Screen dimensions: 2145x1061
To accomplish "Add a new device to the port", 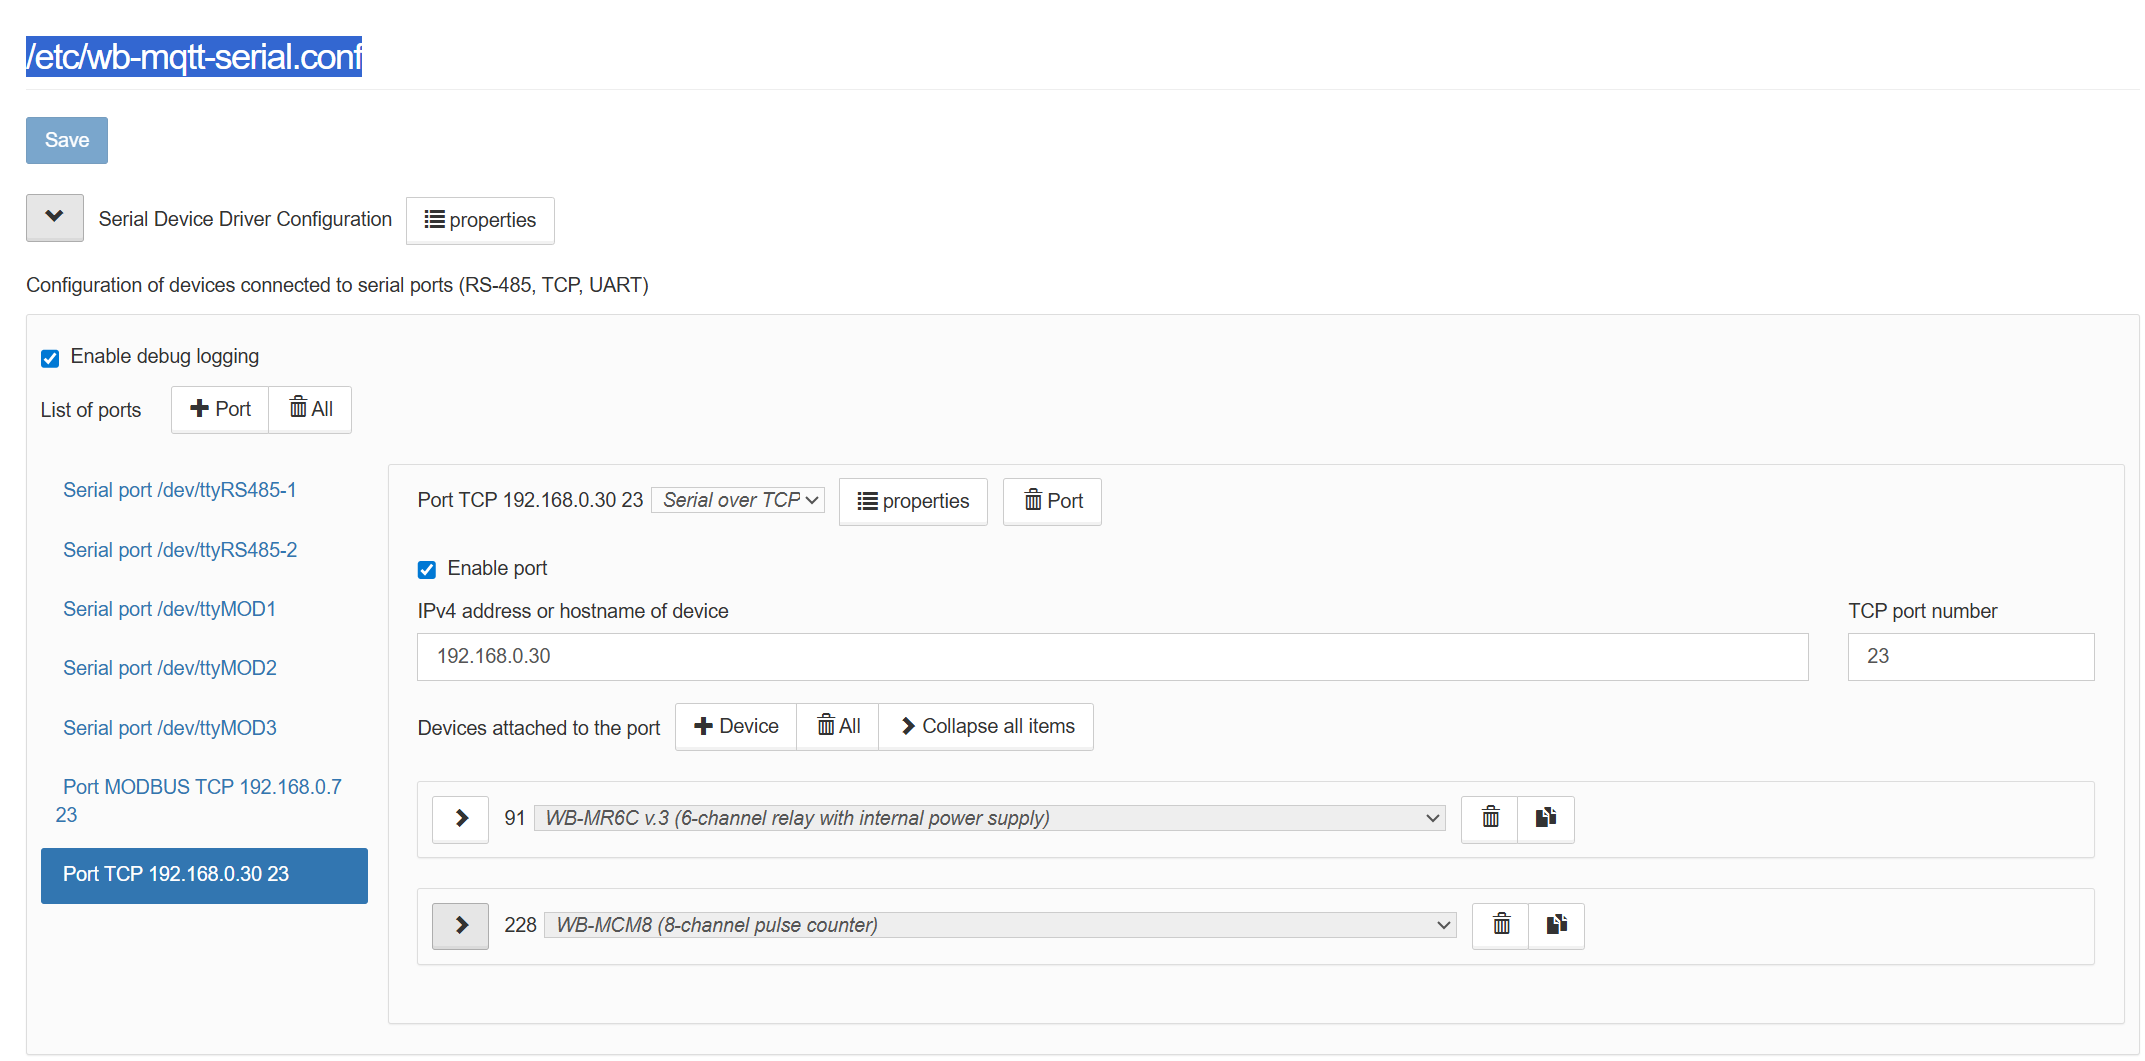I will pyautogui.click(x=736, y=727).
